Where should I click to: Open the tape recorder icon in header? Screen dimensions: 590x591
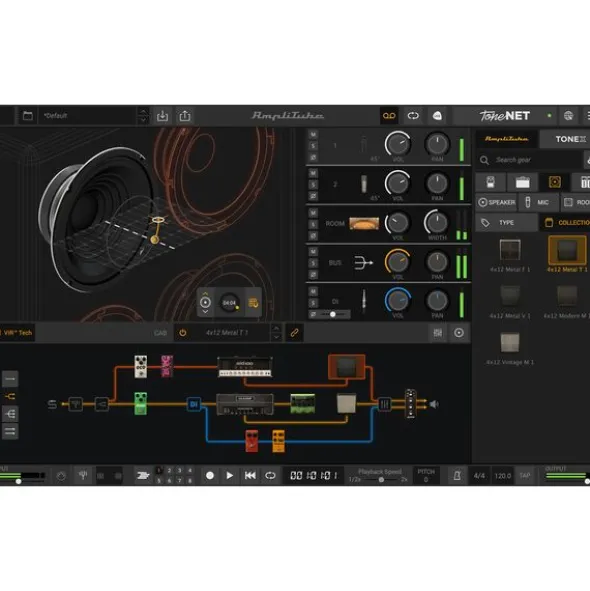point(389,116)
